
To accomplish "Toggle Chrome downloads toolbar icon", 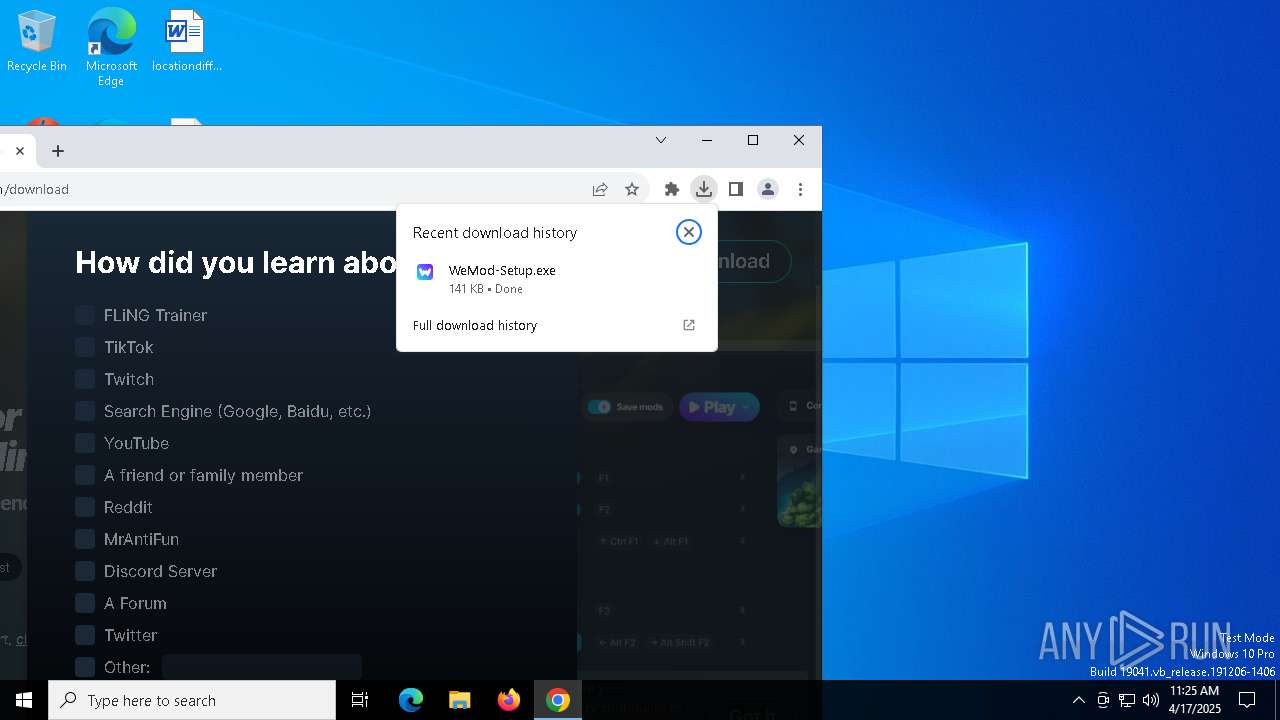I will click(x=704, y=189).
